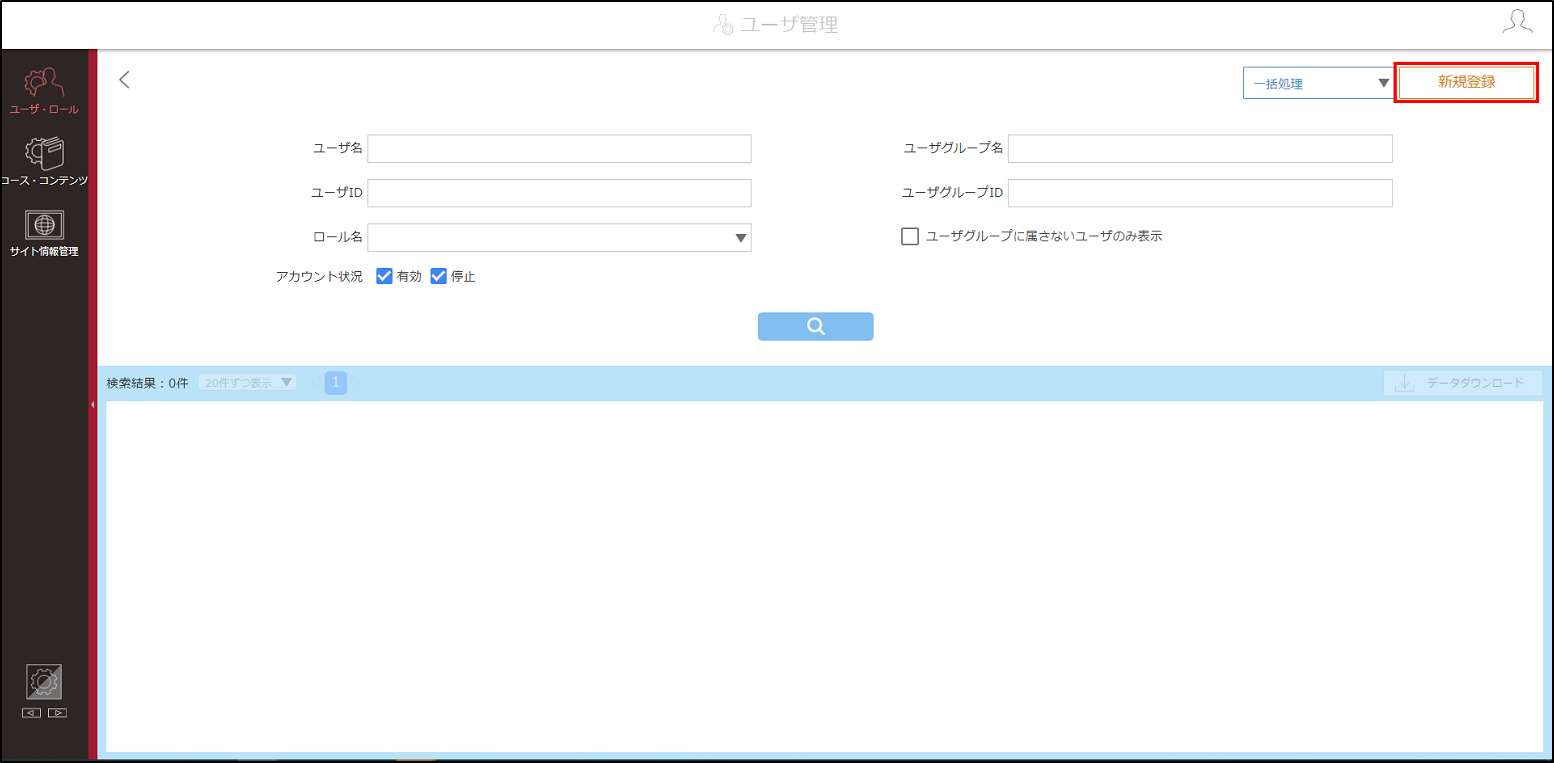Open the user profile icon at top right

pos(1517,22)
